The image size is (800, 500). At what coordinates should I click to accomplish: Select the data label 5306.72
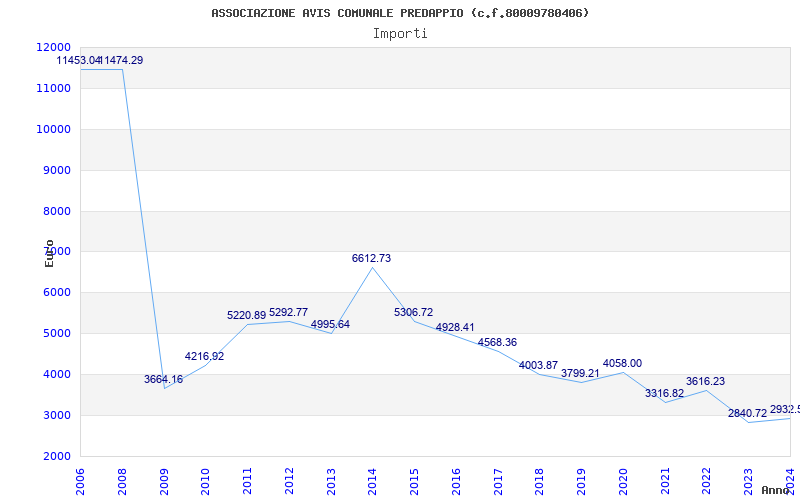pos(413,312)
